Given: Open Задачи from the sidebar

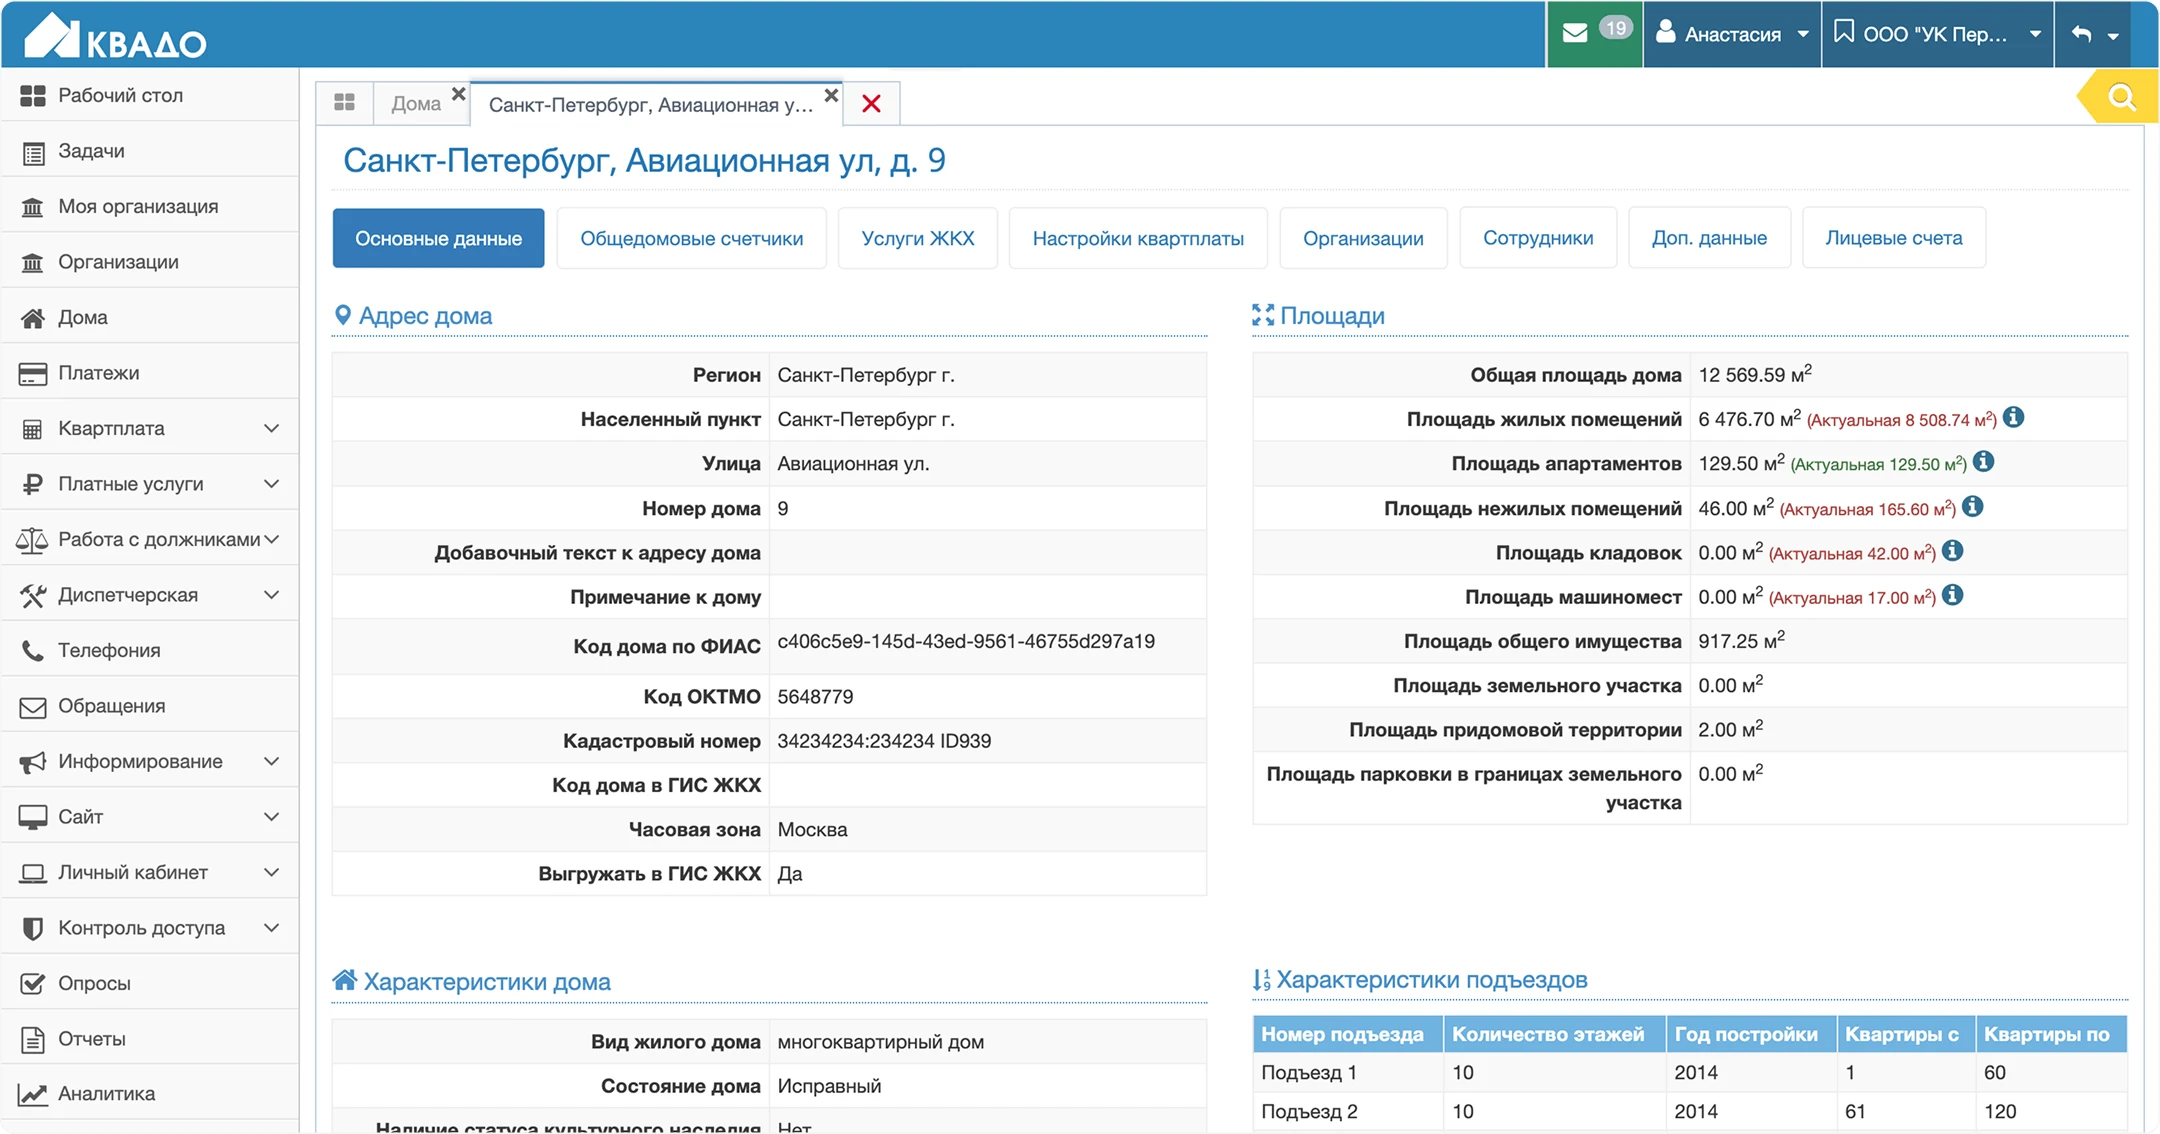Looking at the screenshot, I should [91, 151].
